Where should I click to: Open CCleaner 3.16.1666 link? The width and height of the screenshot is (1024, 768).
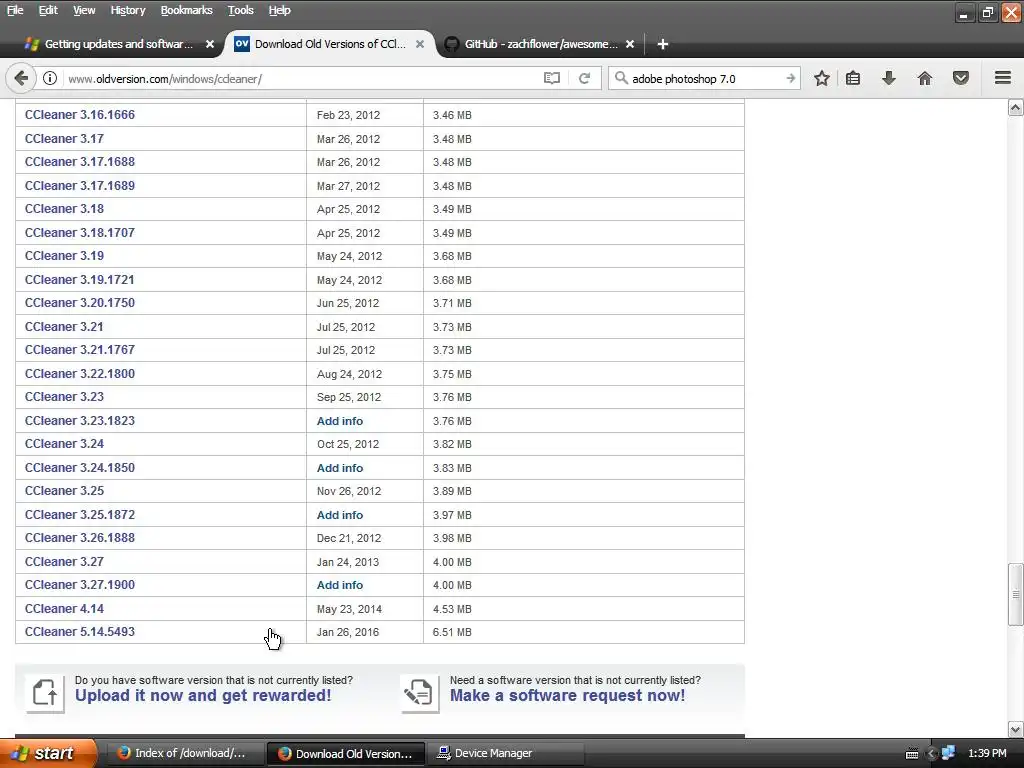pyautogui.click(x=80, y=115)
